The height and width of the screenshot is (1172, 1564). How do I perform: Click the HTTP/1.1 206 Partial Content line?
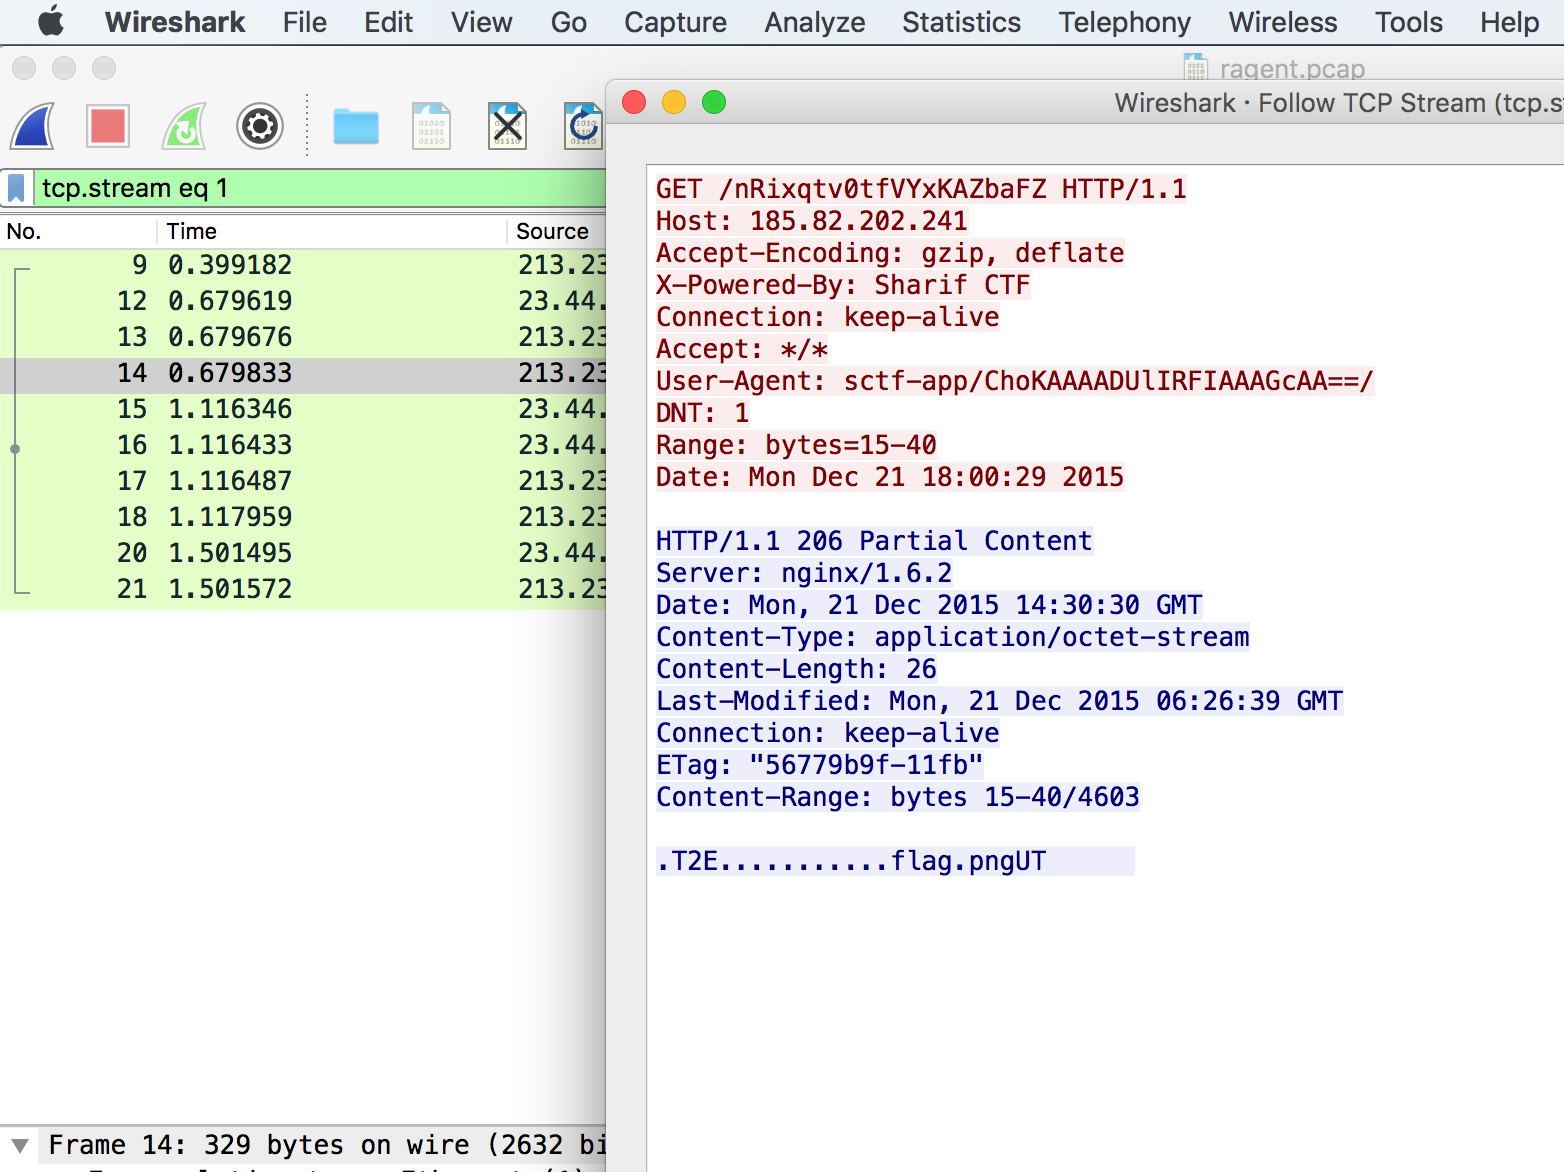point(874,541)
